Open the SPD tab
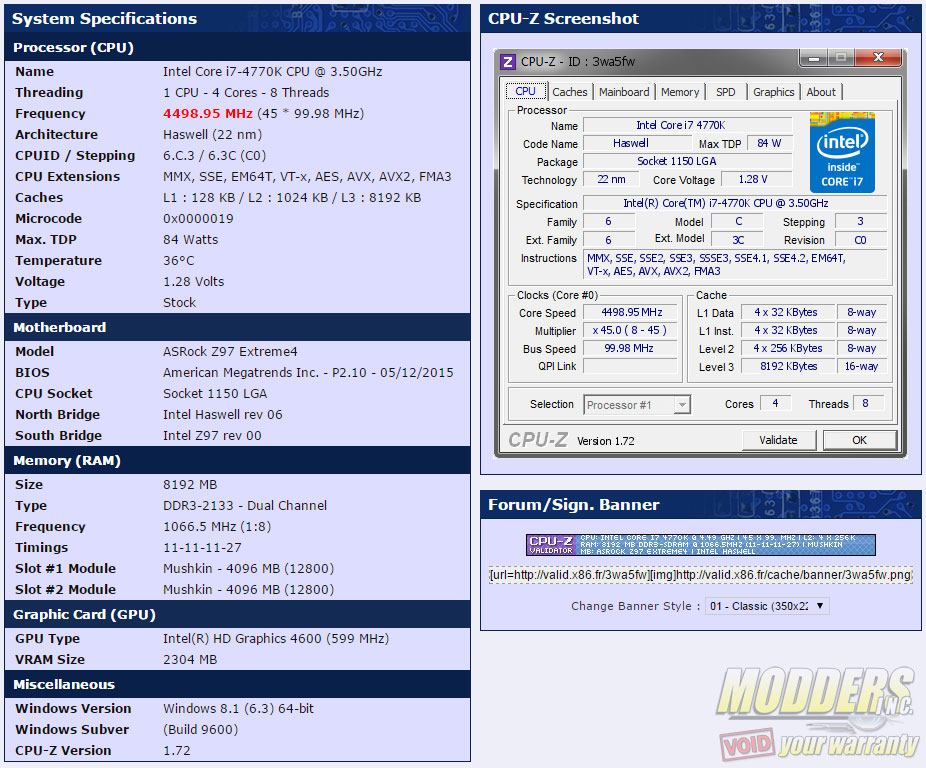 [x=726, y=92]
